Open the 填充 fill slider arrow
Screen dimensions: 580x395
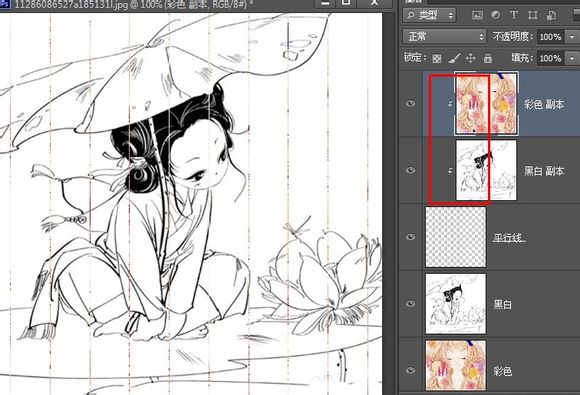coord(572,58)
